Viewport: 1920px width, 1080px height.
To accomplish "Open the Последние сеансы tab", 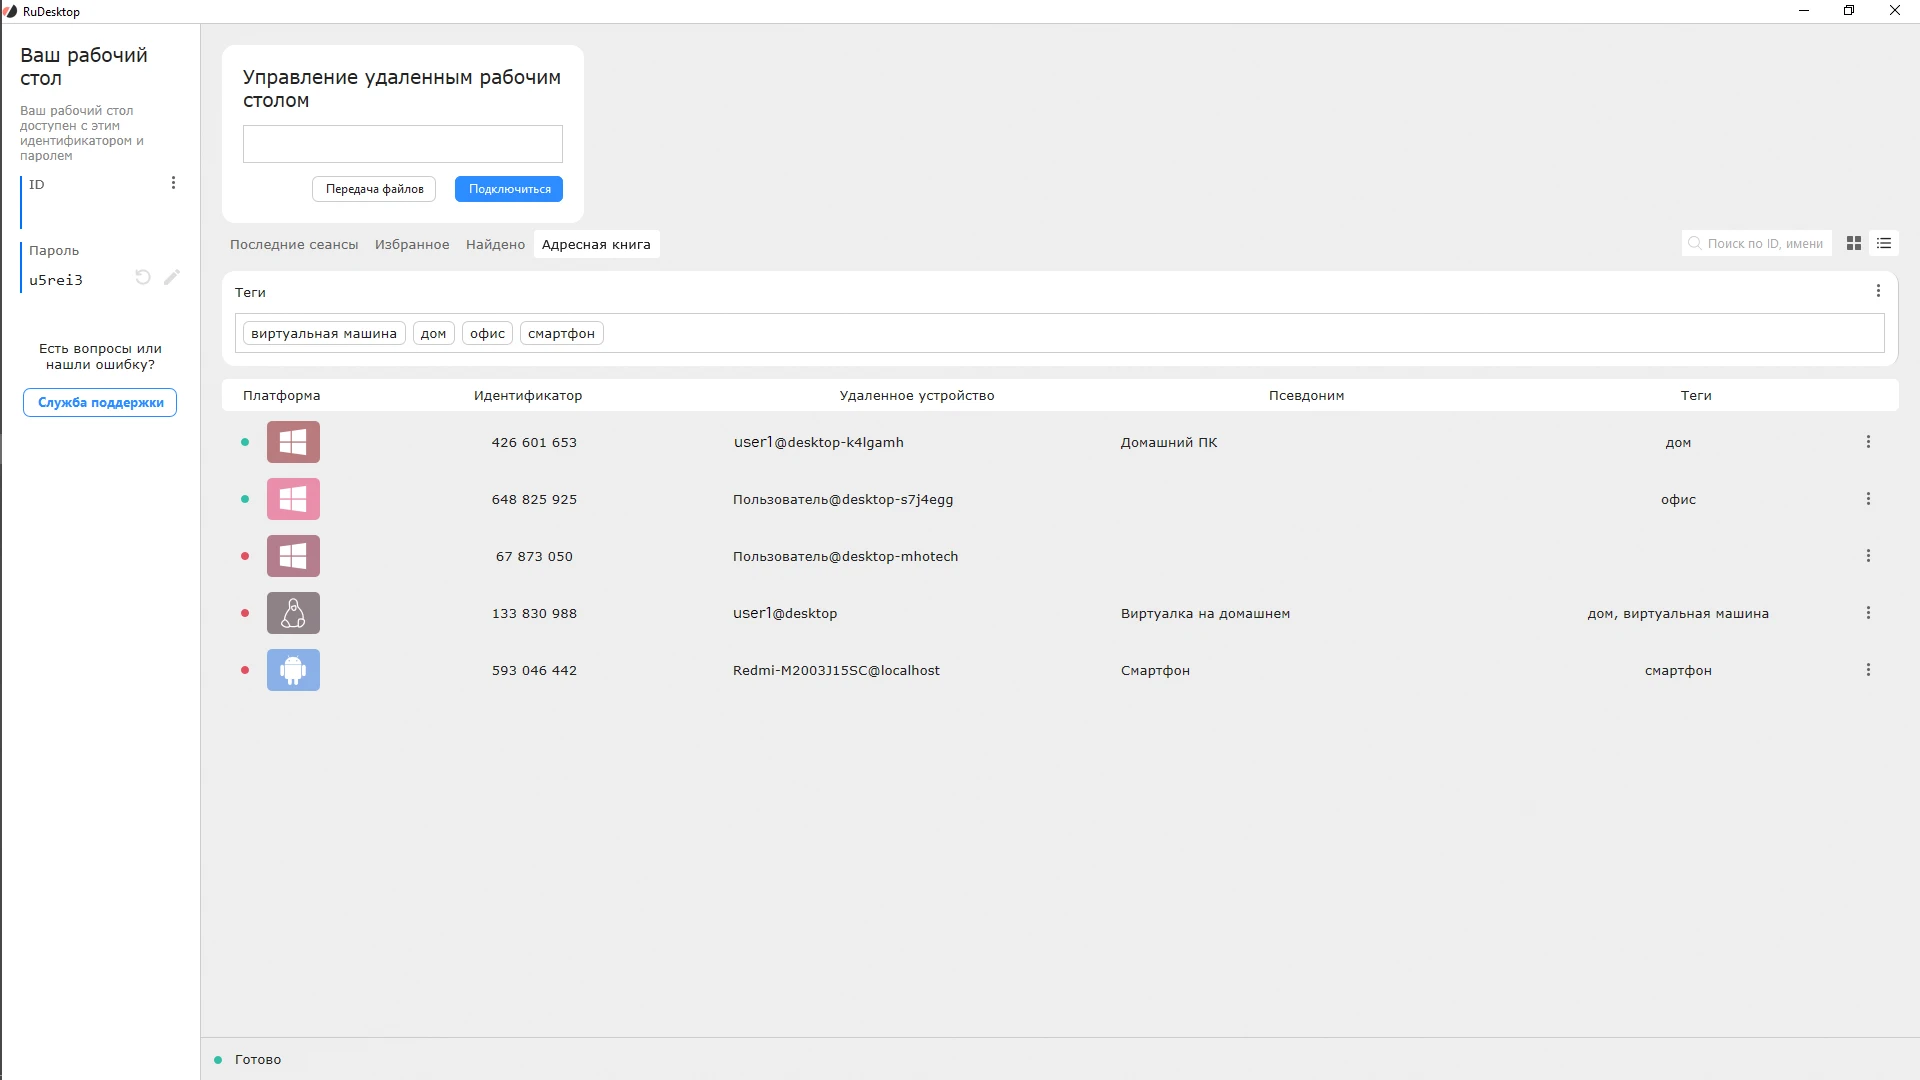I will [294, 244].
